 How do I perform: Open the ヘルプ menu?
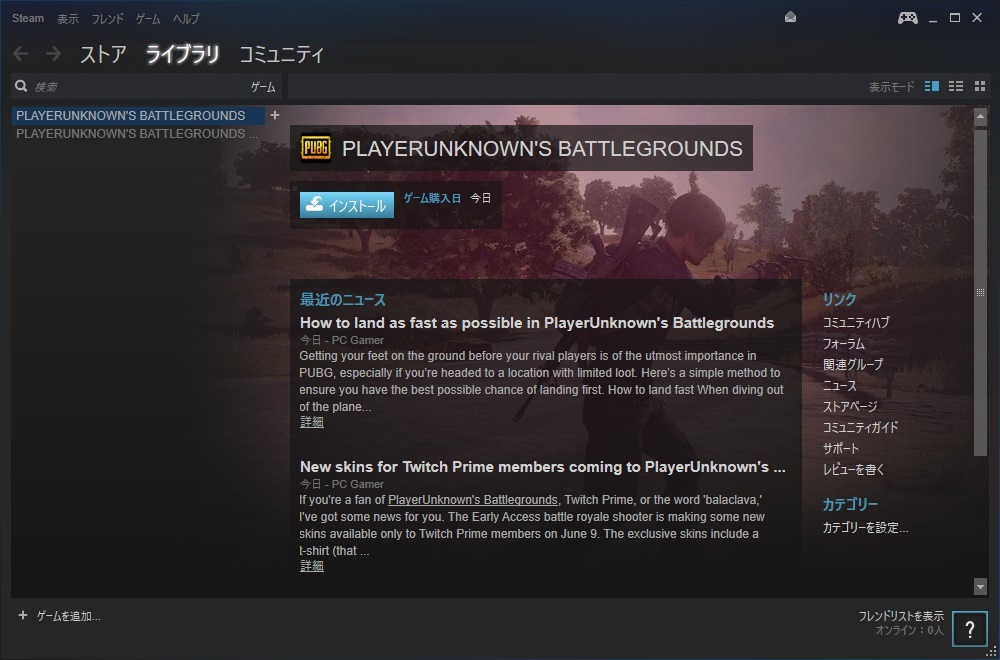point(186,18)
